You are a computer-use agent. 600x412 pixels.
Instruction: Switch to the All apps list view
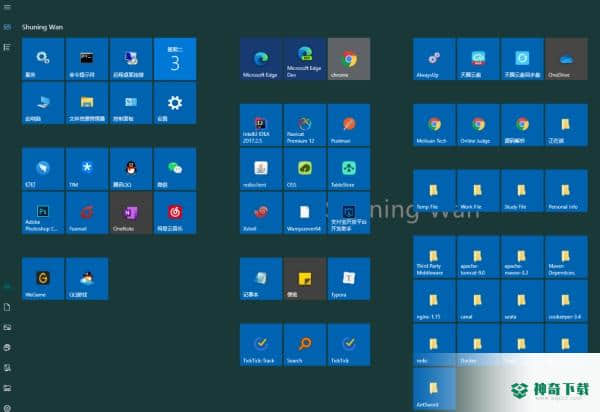pos(7,47)
